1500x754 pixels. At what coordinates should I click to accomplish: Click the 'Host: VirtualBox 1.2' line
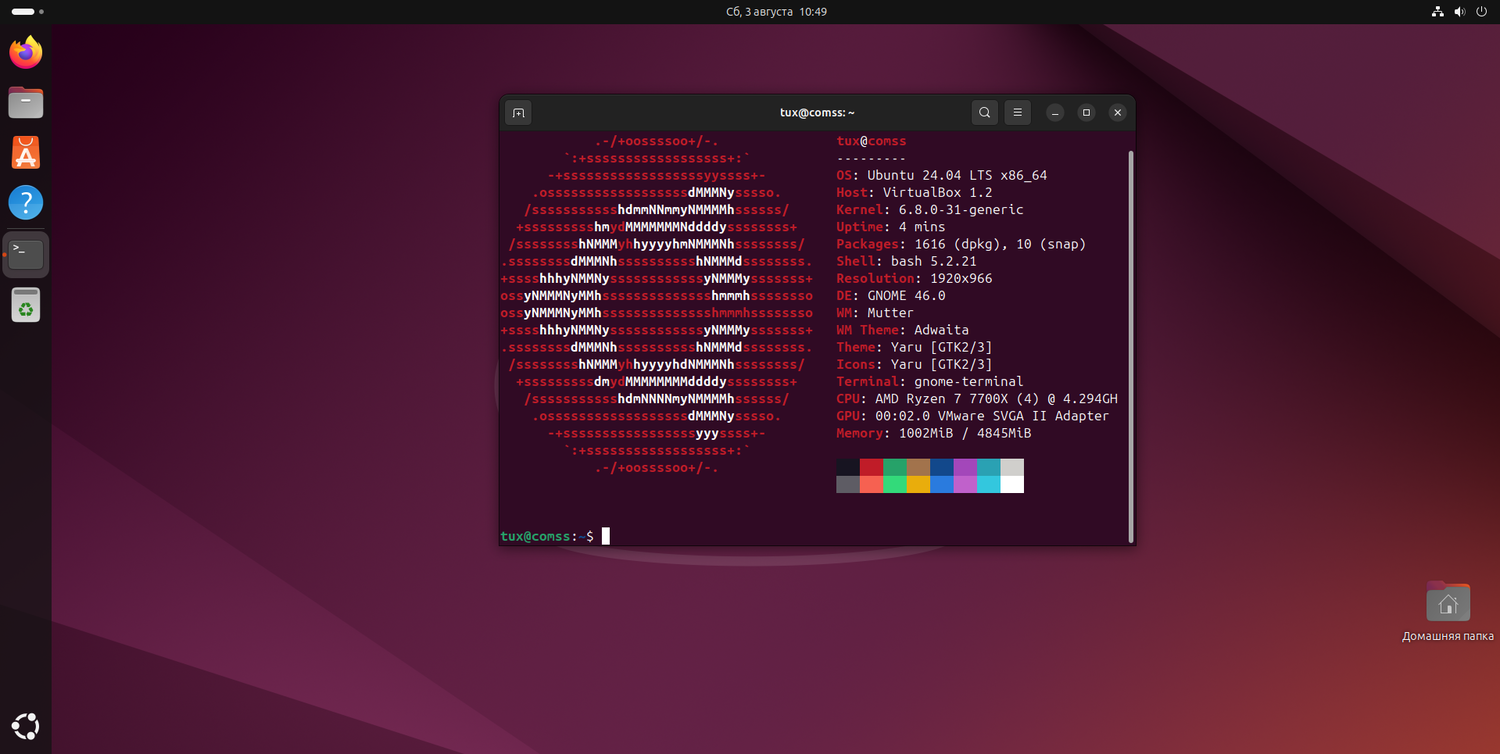pos(915,193)
